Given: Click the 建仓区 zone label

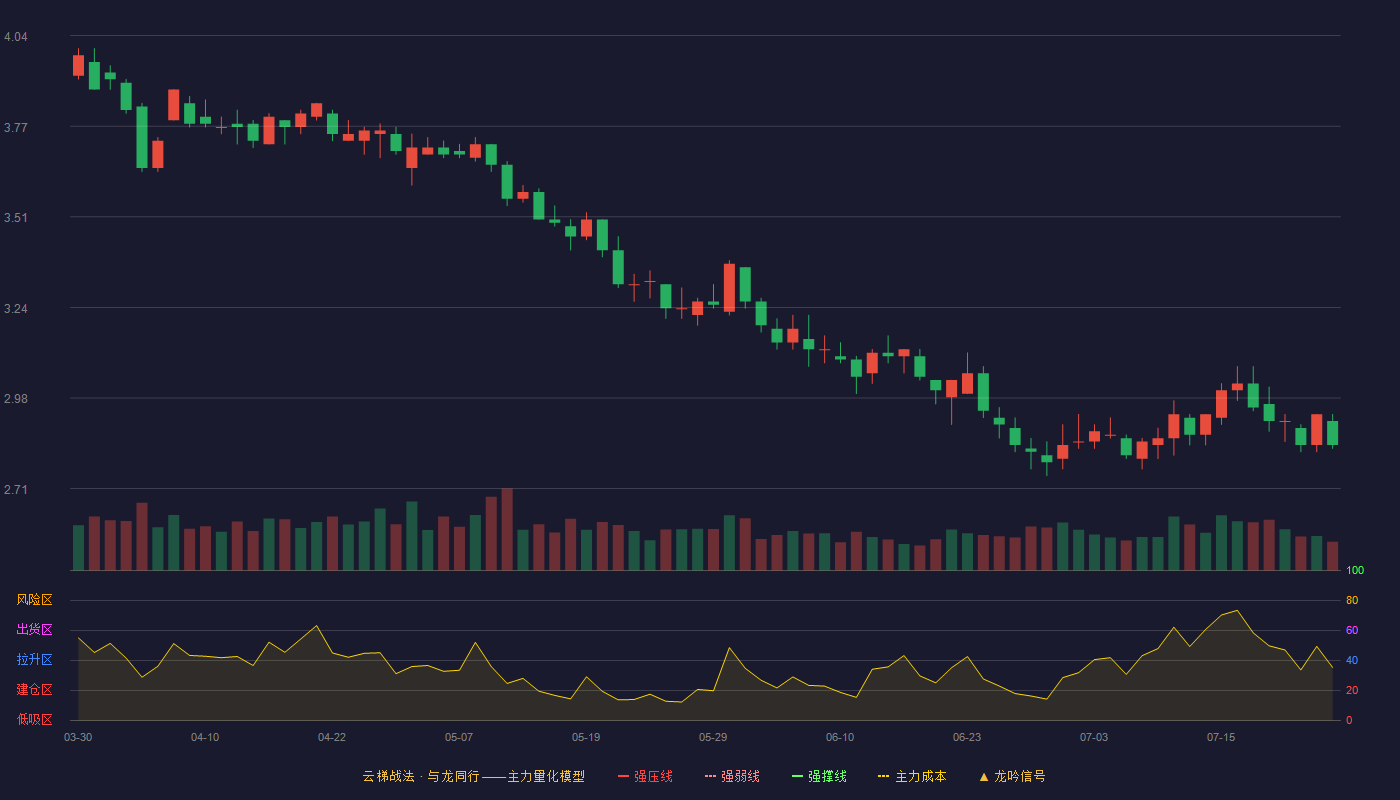Looking at the screenshot, I should 34,690.
